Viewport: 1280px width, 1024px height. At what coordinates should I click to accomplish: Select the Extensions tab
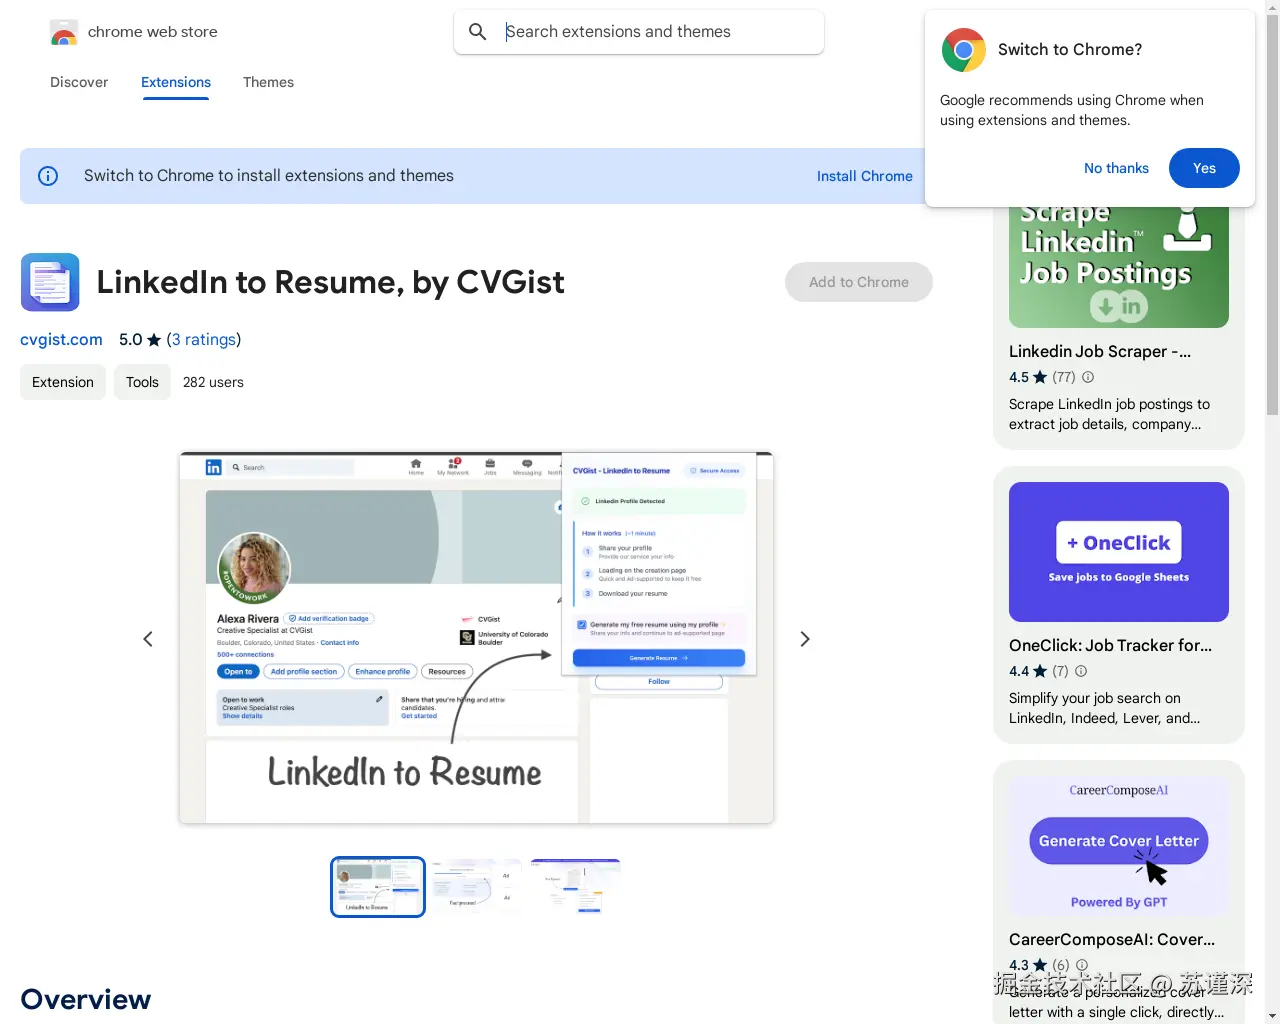pyautogui.click(x=175, y=82)
